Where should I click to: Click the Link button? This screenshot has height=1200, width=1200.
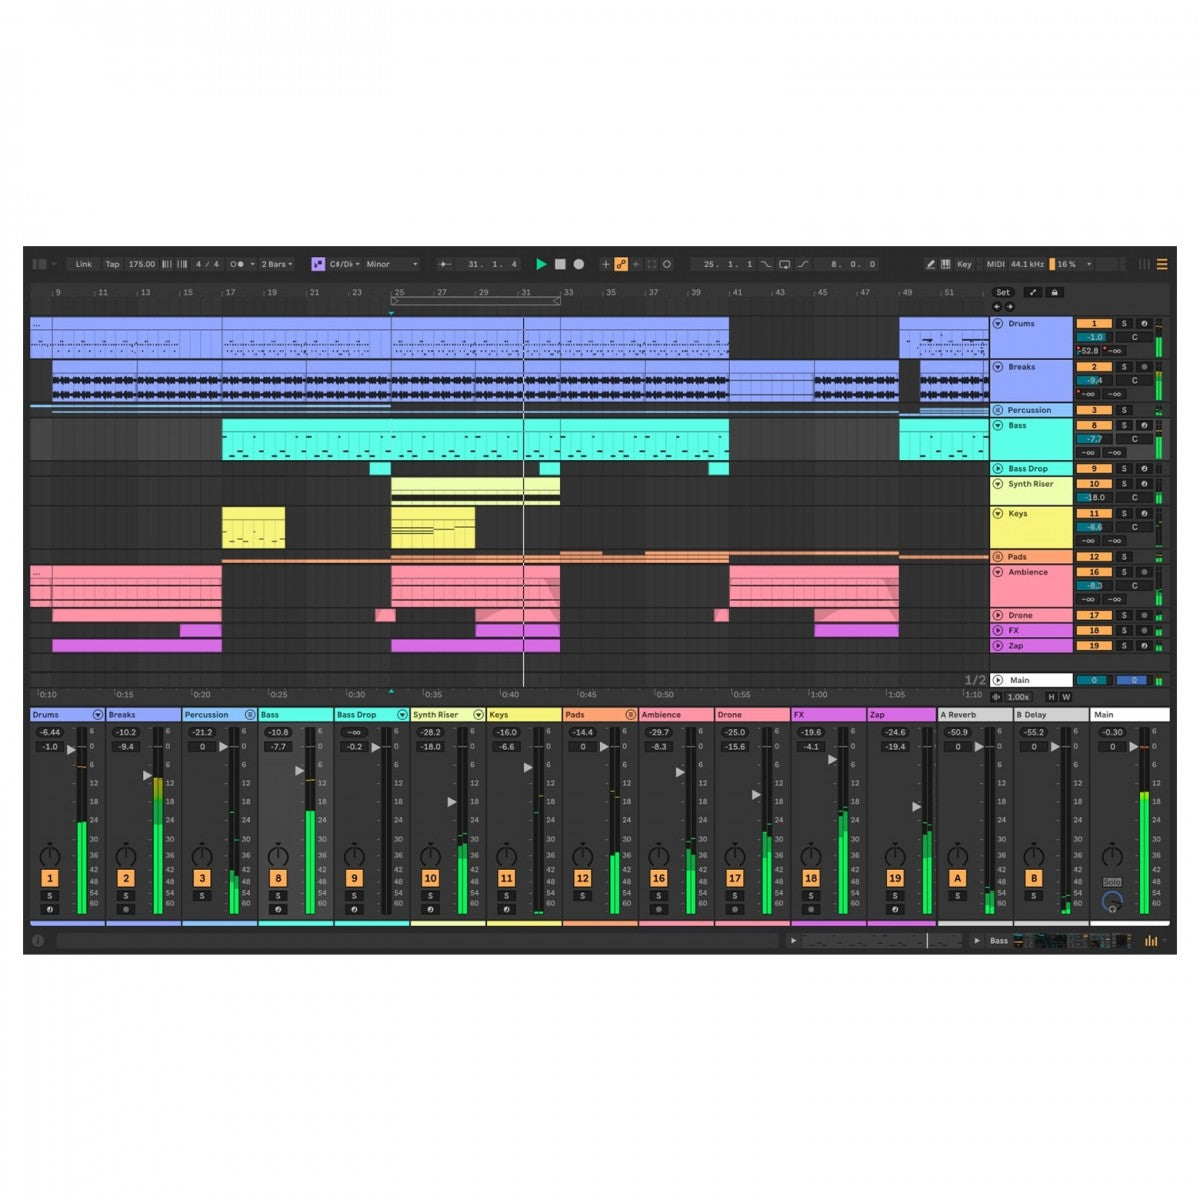coord(82,264)
